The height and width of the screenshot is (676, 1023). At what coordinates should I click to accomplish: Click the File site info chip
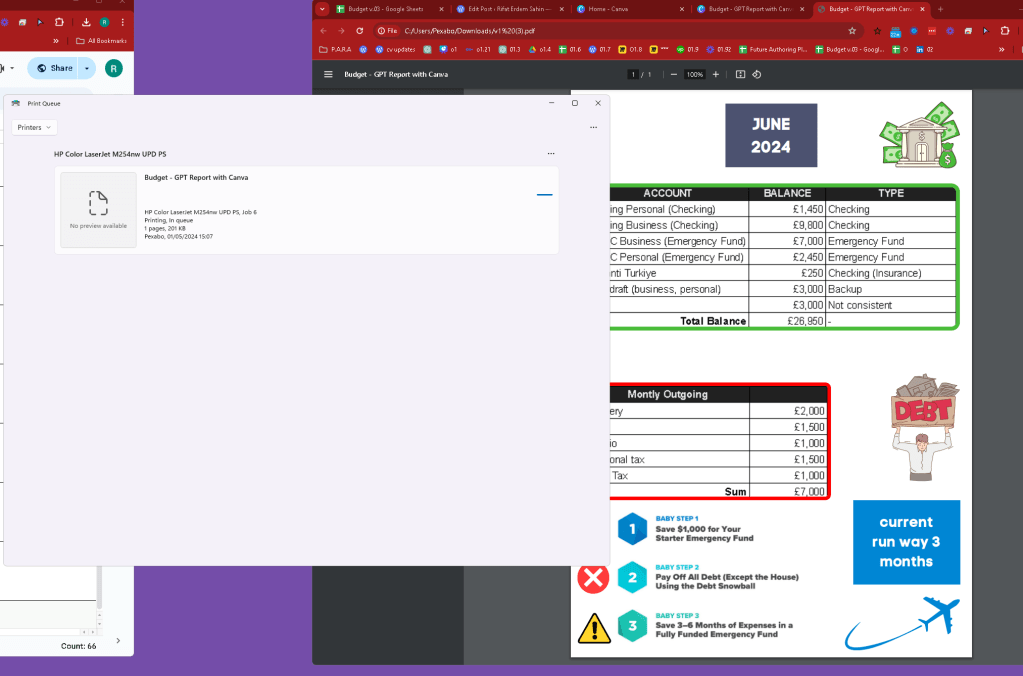point(388,31)
